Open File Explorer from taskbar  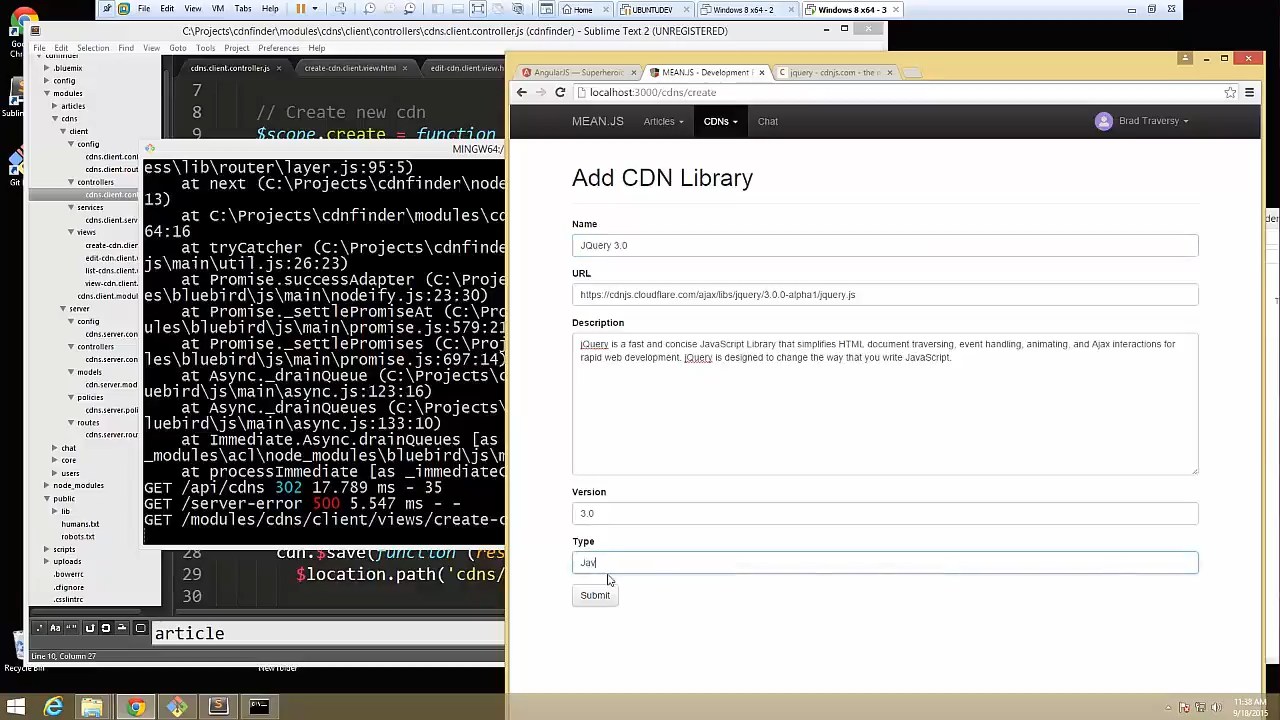(x=92, y=707)
